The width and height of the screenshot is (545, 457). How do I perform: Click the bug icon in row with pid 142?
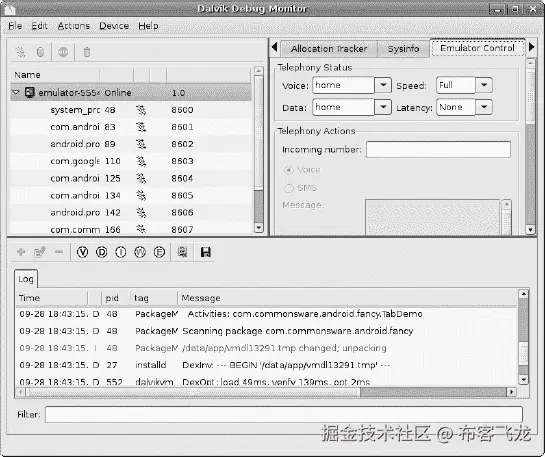141,213
